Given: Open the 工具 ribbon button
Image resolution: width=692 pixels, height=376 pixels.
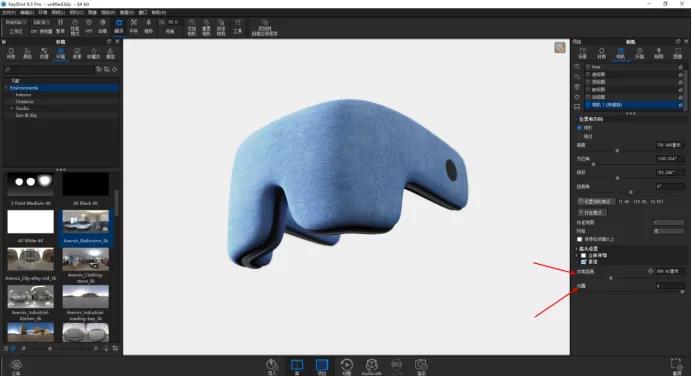Looking at the screenshot, I should coord(237,26).
